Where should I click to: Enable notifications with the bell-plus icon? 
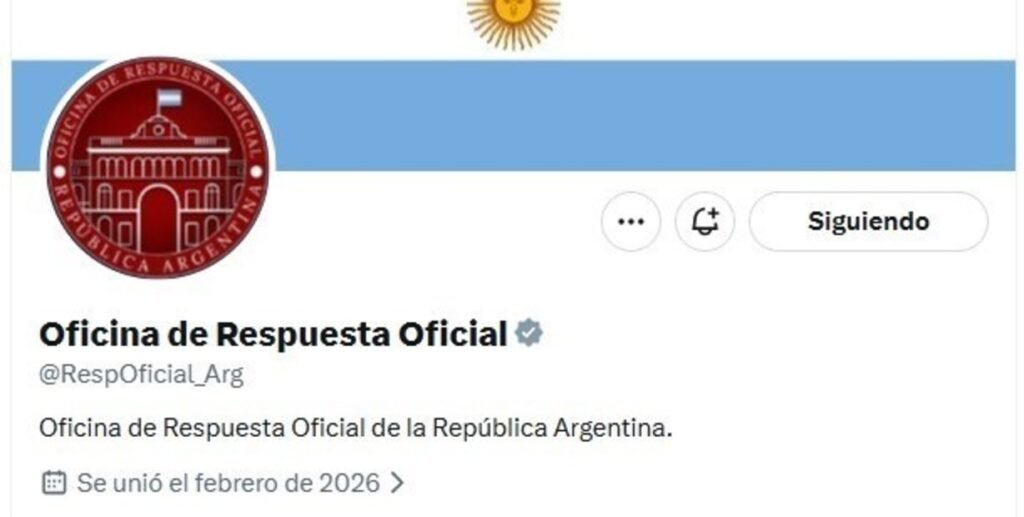click(x=705, y=221)
